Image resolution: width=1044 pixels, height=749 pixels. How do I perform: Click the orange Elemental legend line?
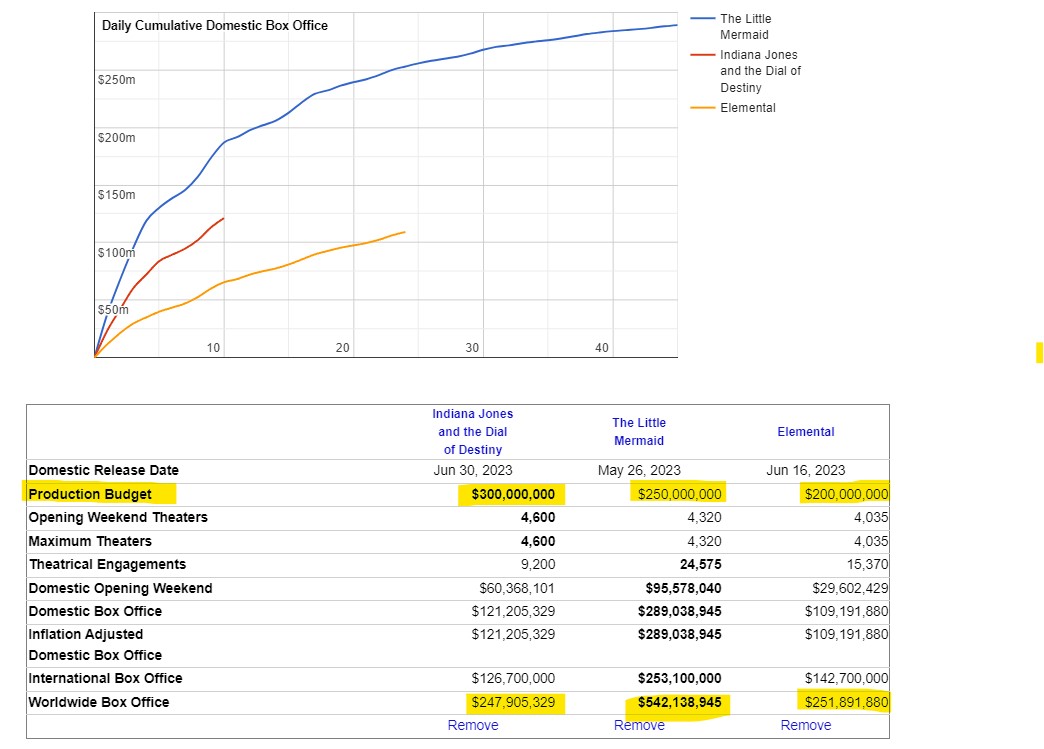click(x=703, y=108)
